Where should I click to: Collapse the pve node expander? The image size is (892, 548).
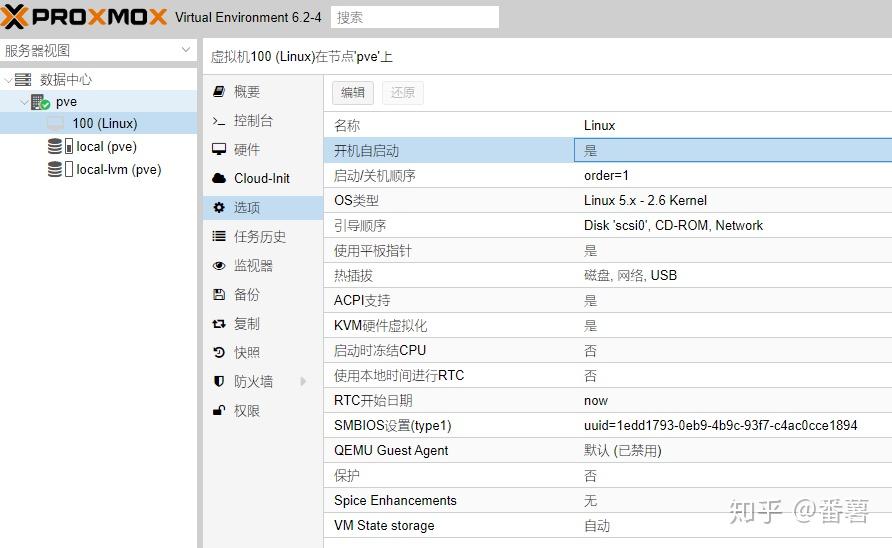point(24,102)
